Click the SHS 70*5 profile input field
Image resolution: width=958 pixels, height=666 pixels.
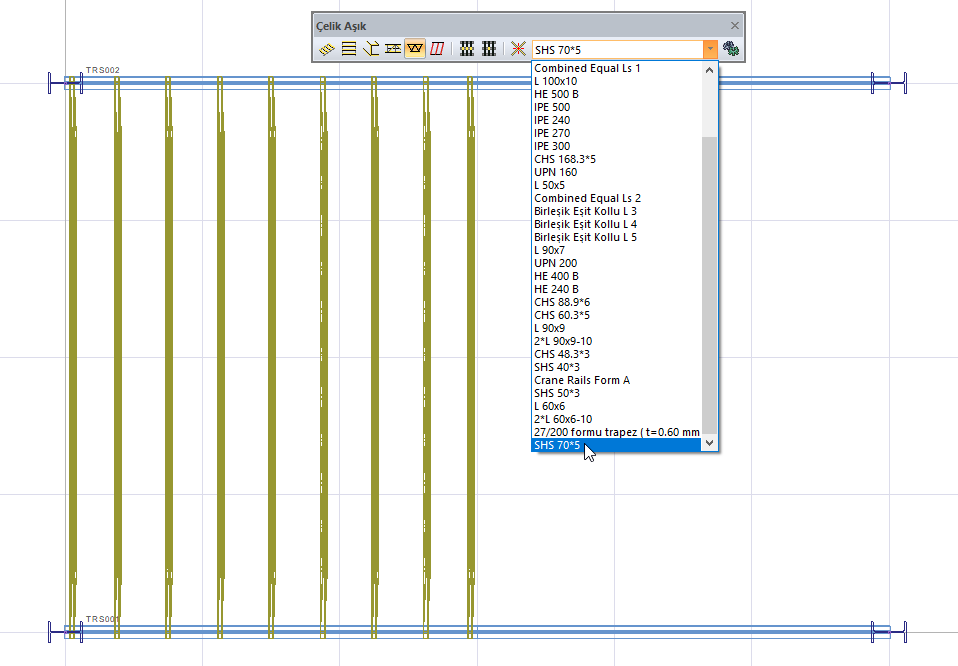[615, 49]
